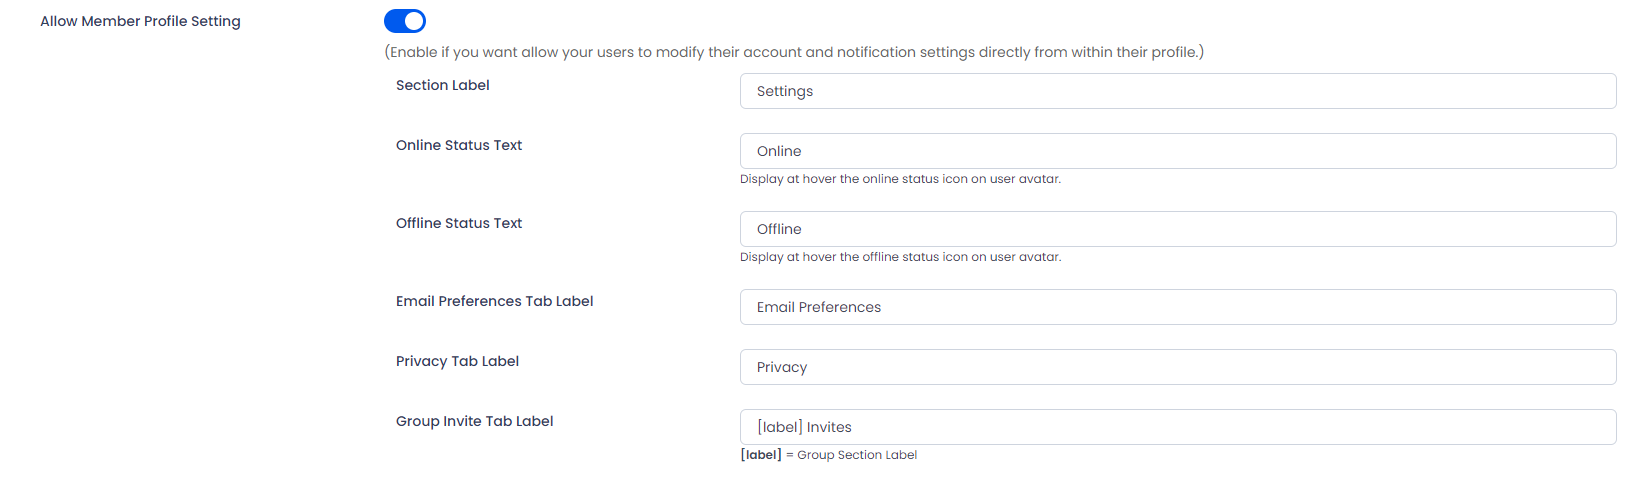Click the '[label] Invites' text in field
The image size is (1640, 487).
coord(804,427)
